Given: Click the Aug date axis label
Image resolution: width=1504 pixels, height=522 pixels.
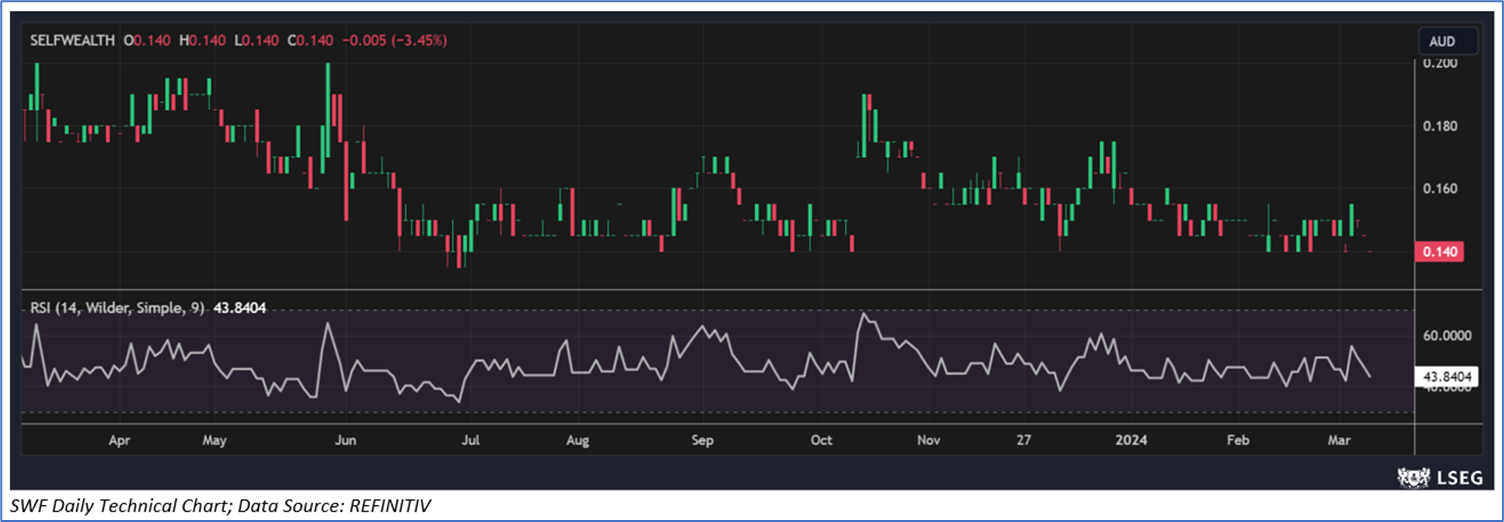Looking at the screenshot, I should tap(577, 440).
